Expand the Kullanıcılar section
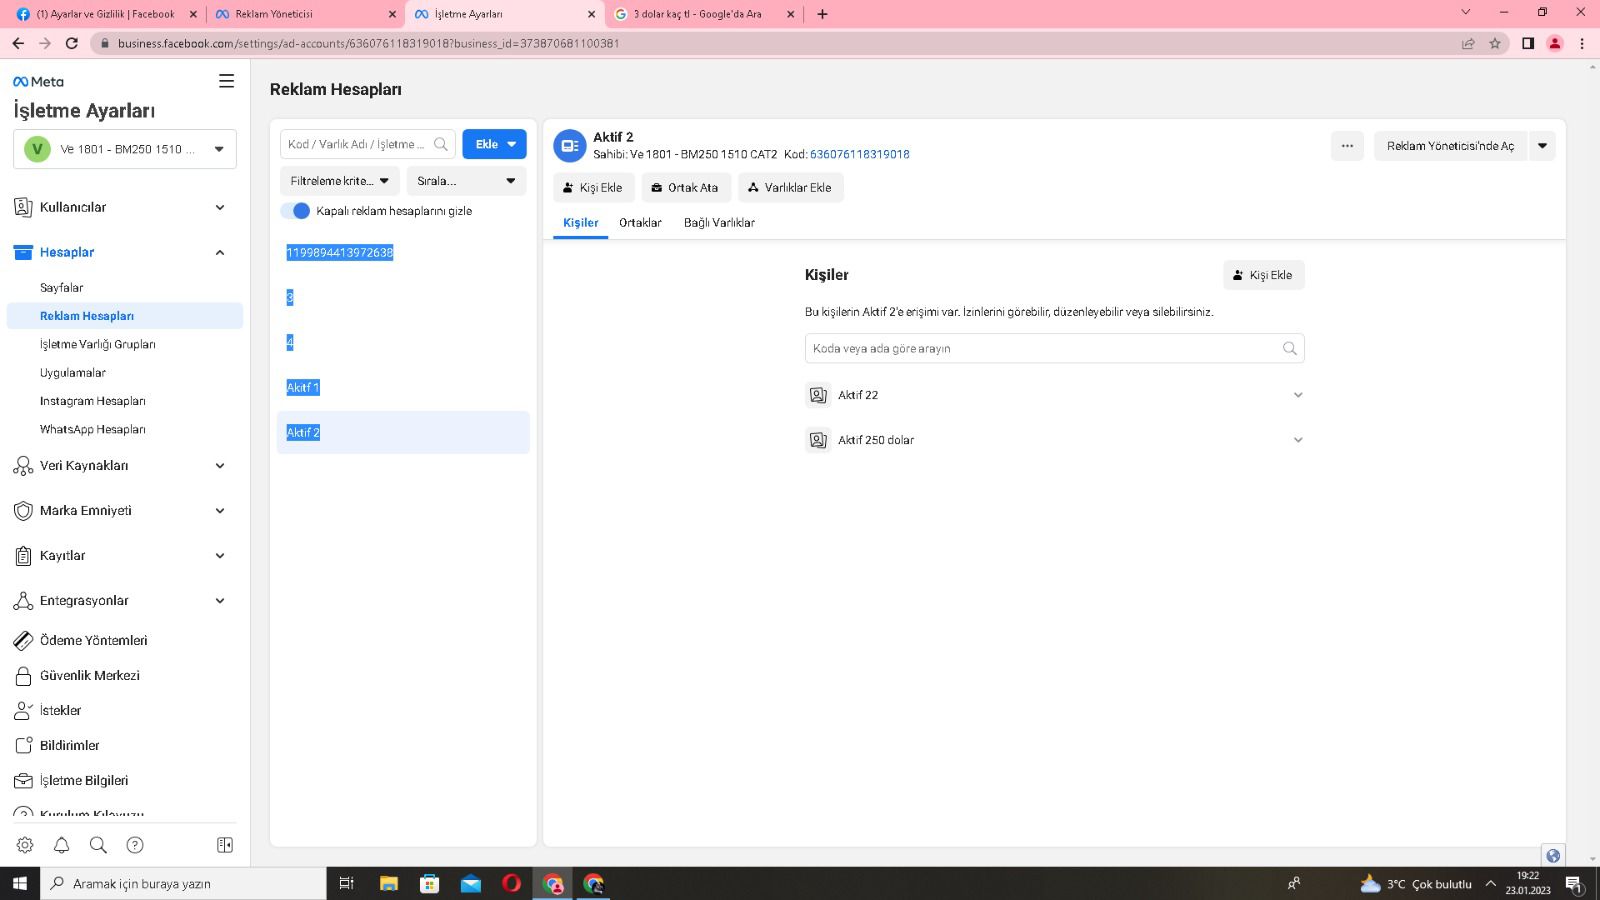The image size is (1600, 900). pyautogui.click(x=220, y=207)
